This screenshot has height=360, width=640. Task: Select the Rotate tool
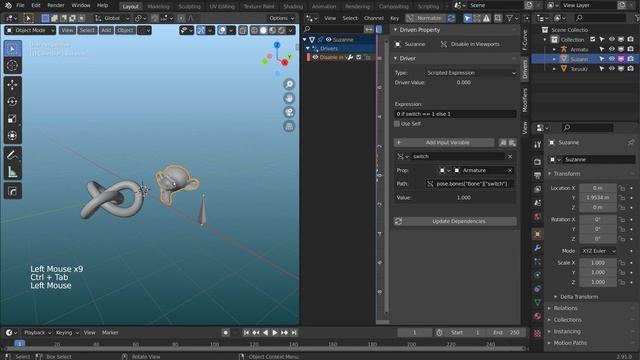[x=12, y=102]
